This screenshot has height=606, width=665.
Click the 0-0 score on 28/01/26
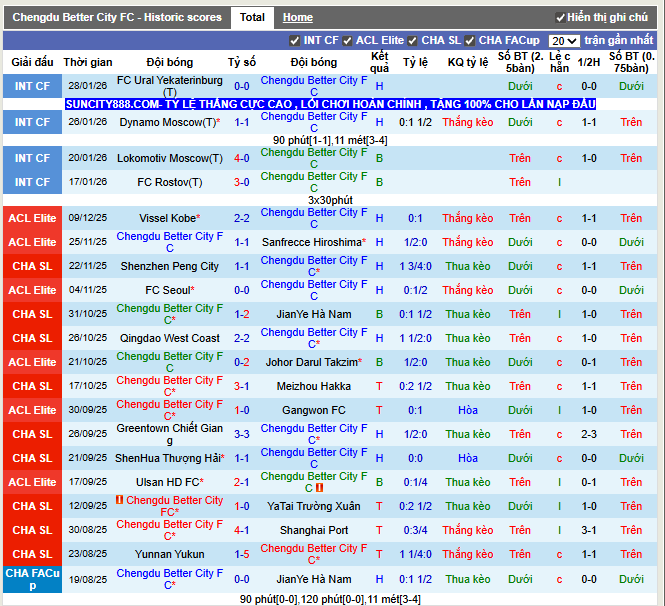coord(242,86)
